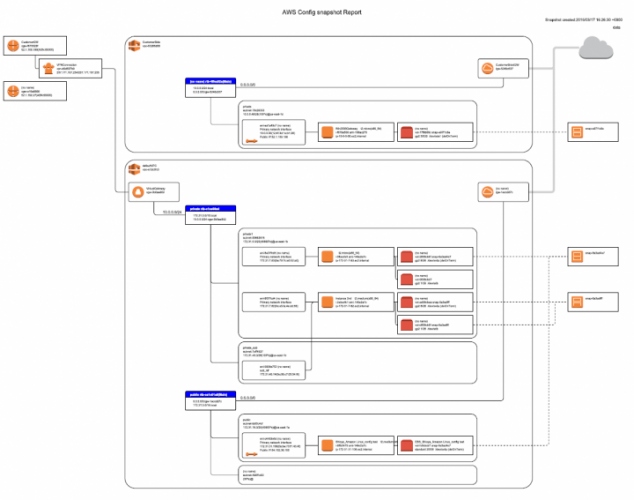Click the 0.0.0.0/0 label beside CustomerSide route table
This screenshot has width=634, height=500.
pos(247,84)
